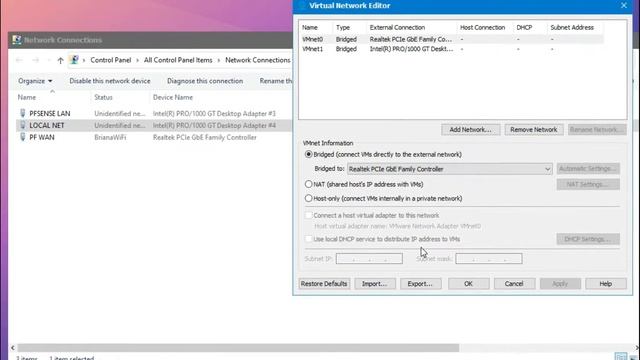Open the Organize dropdown menu
The image size is (640, 360).
[35, 81]
